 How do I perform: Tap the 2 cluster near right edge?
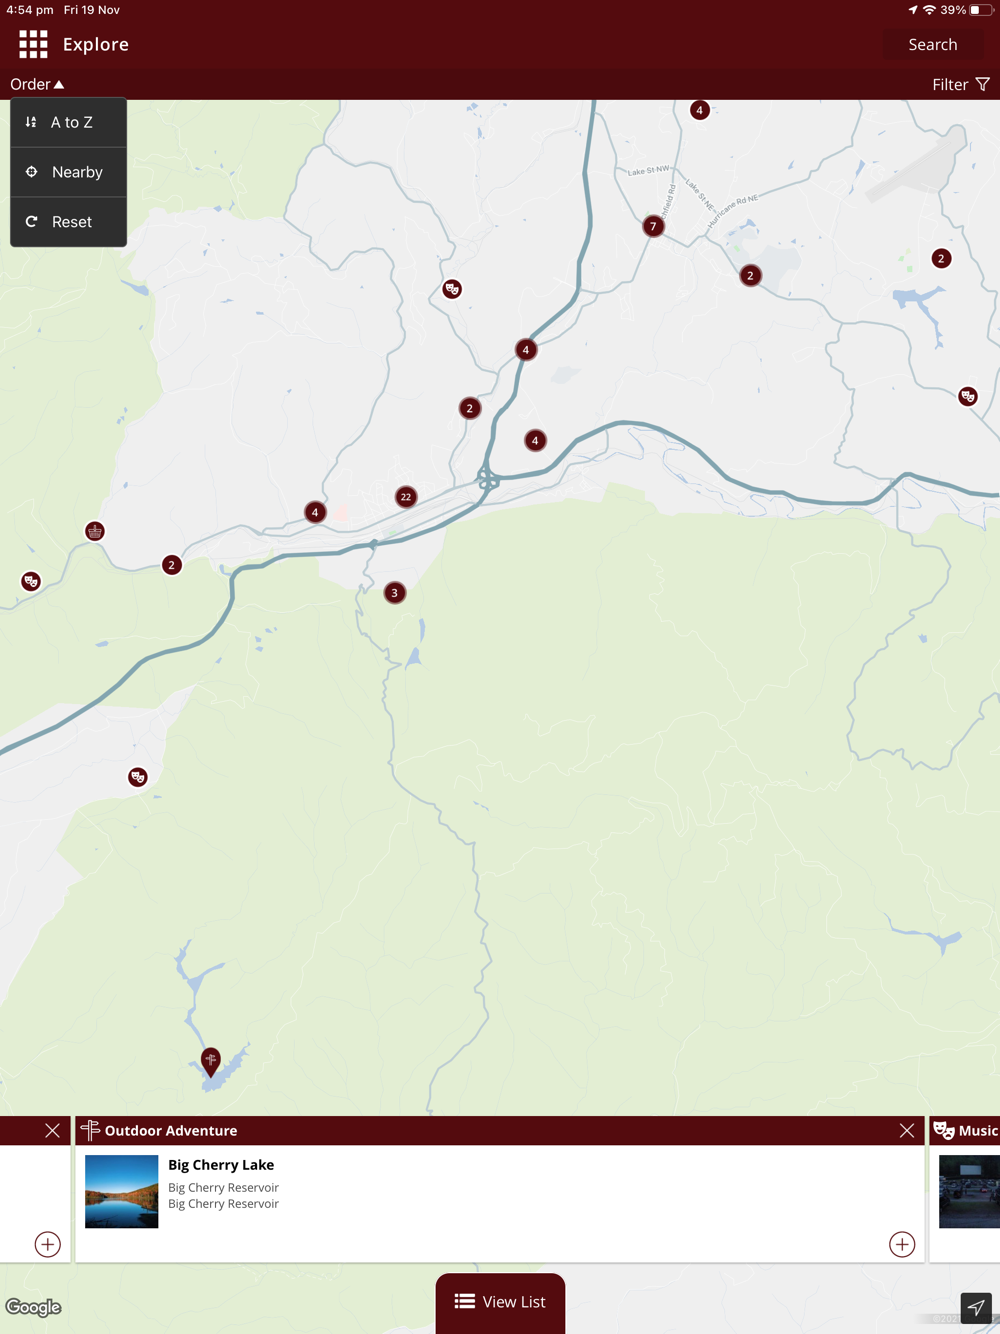(x=941, y=258)
